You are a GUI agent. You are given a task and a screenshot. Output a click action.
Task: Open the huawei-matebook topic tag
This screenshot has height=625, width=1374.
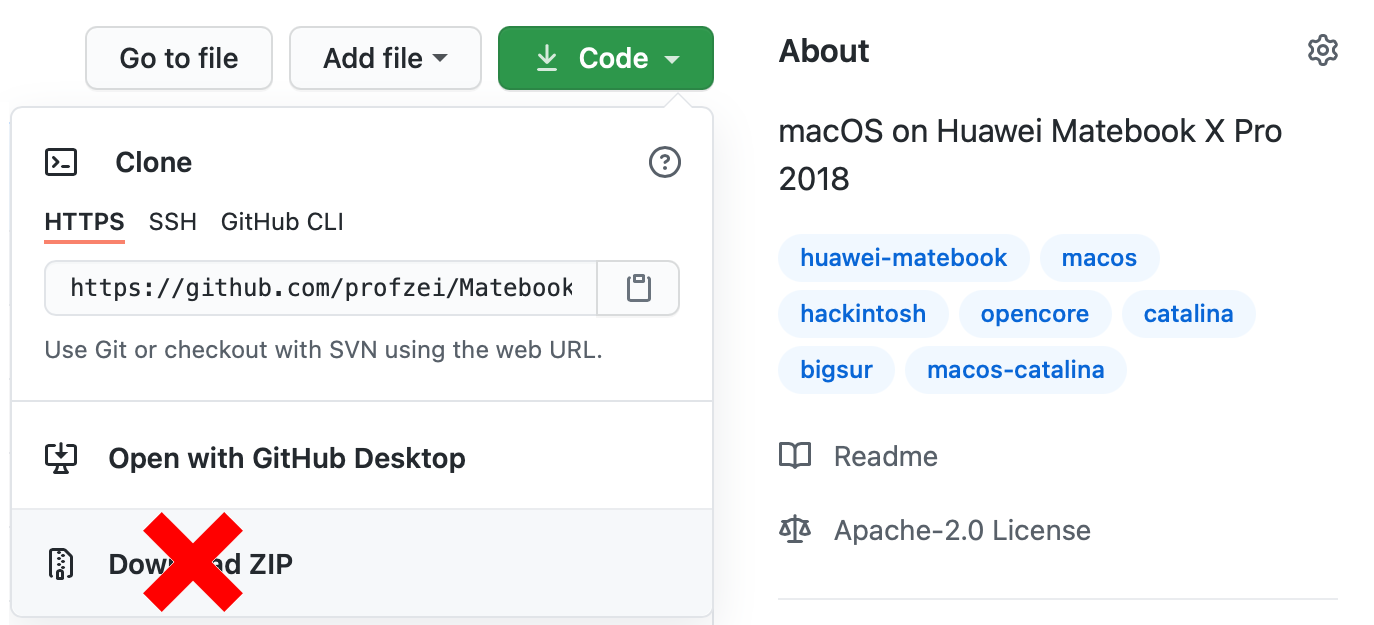904,258
